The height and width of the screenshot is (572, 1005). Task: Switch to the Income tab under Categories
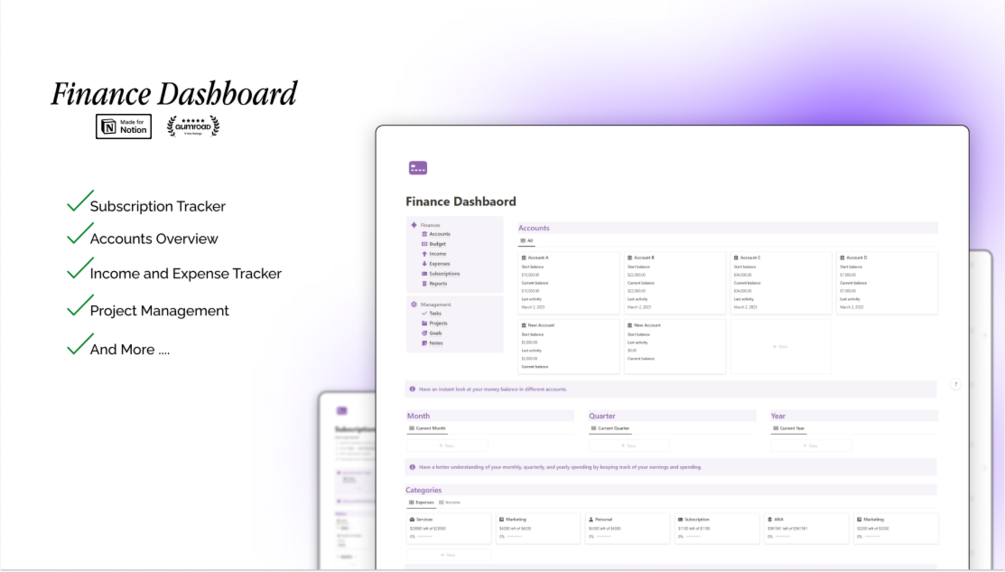click(450, 503)
